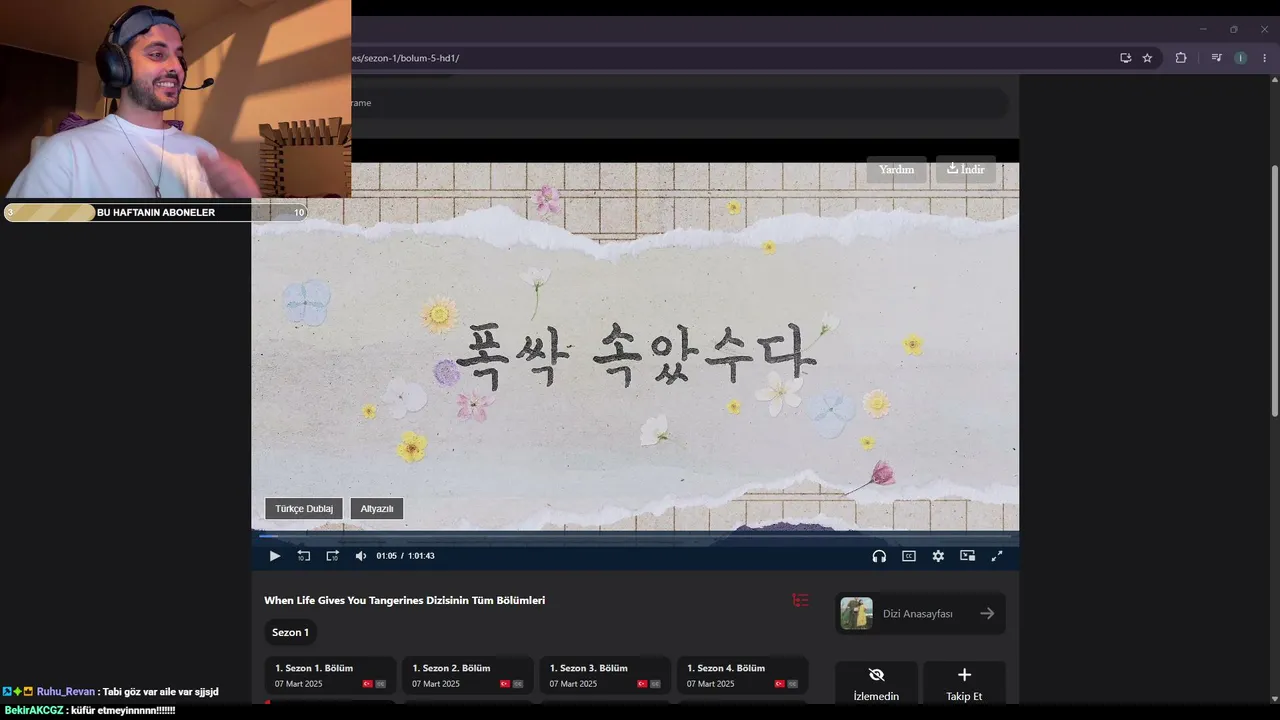Click the video time display 01:05
This screenshot has height=720, width=1280.
click(386, 556)
